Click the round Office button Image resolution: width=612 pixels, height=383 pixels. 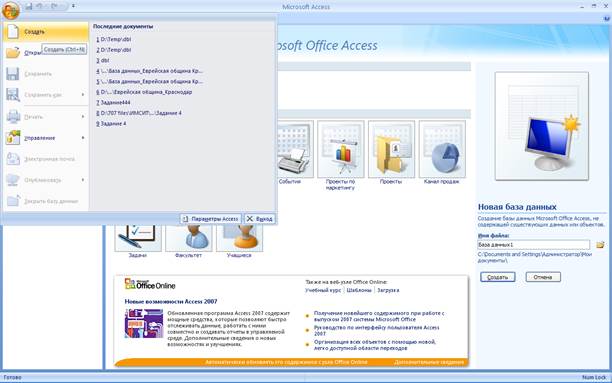click(x=11, y=10)
